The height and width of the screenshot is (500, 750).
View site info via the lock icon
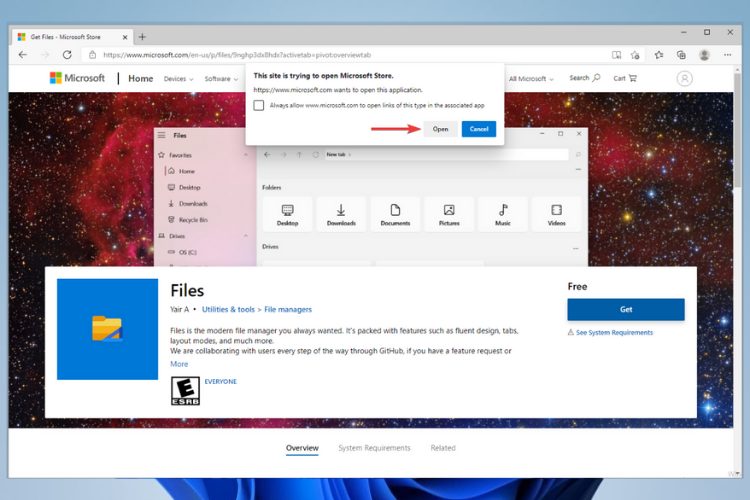(93, 55)
